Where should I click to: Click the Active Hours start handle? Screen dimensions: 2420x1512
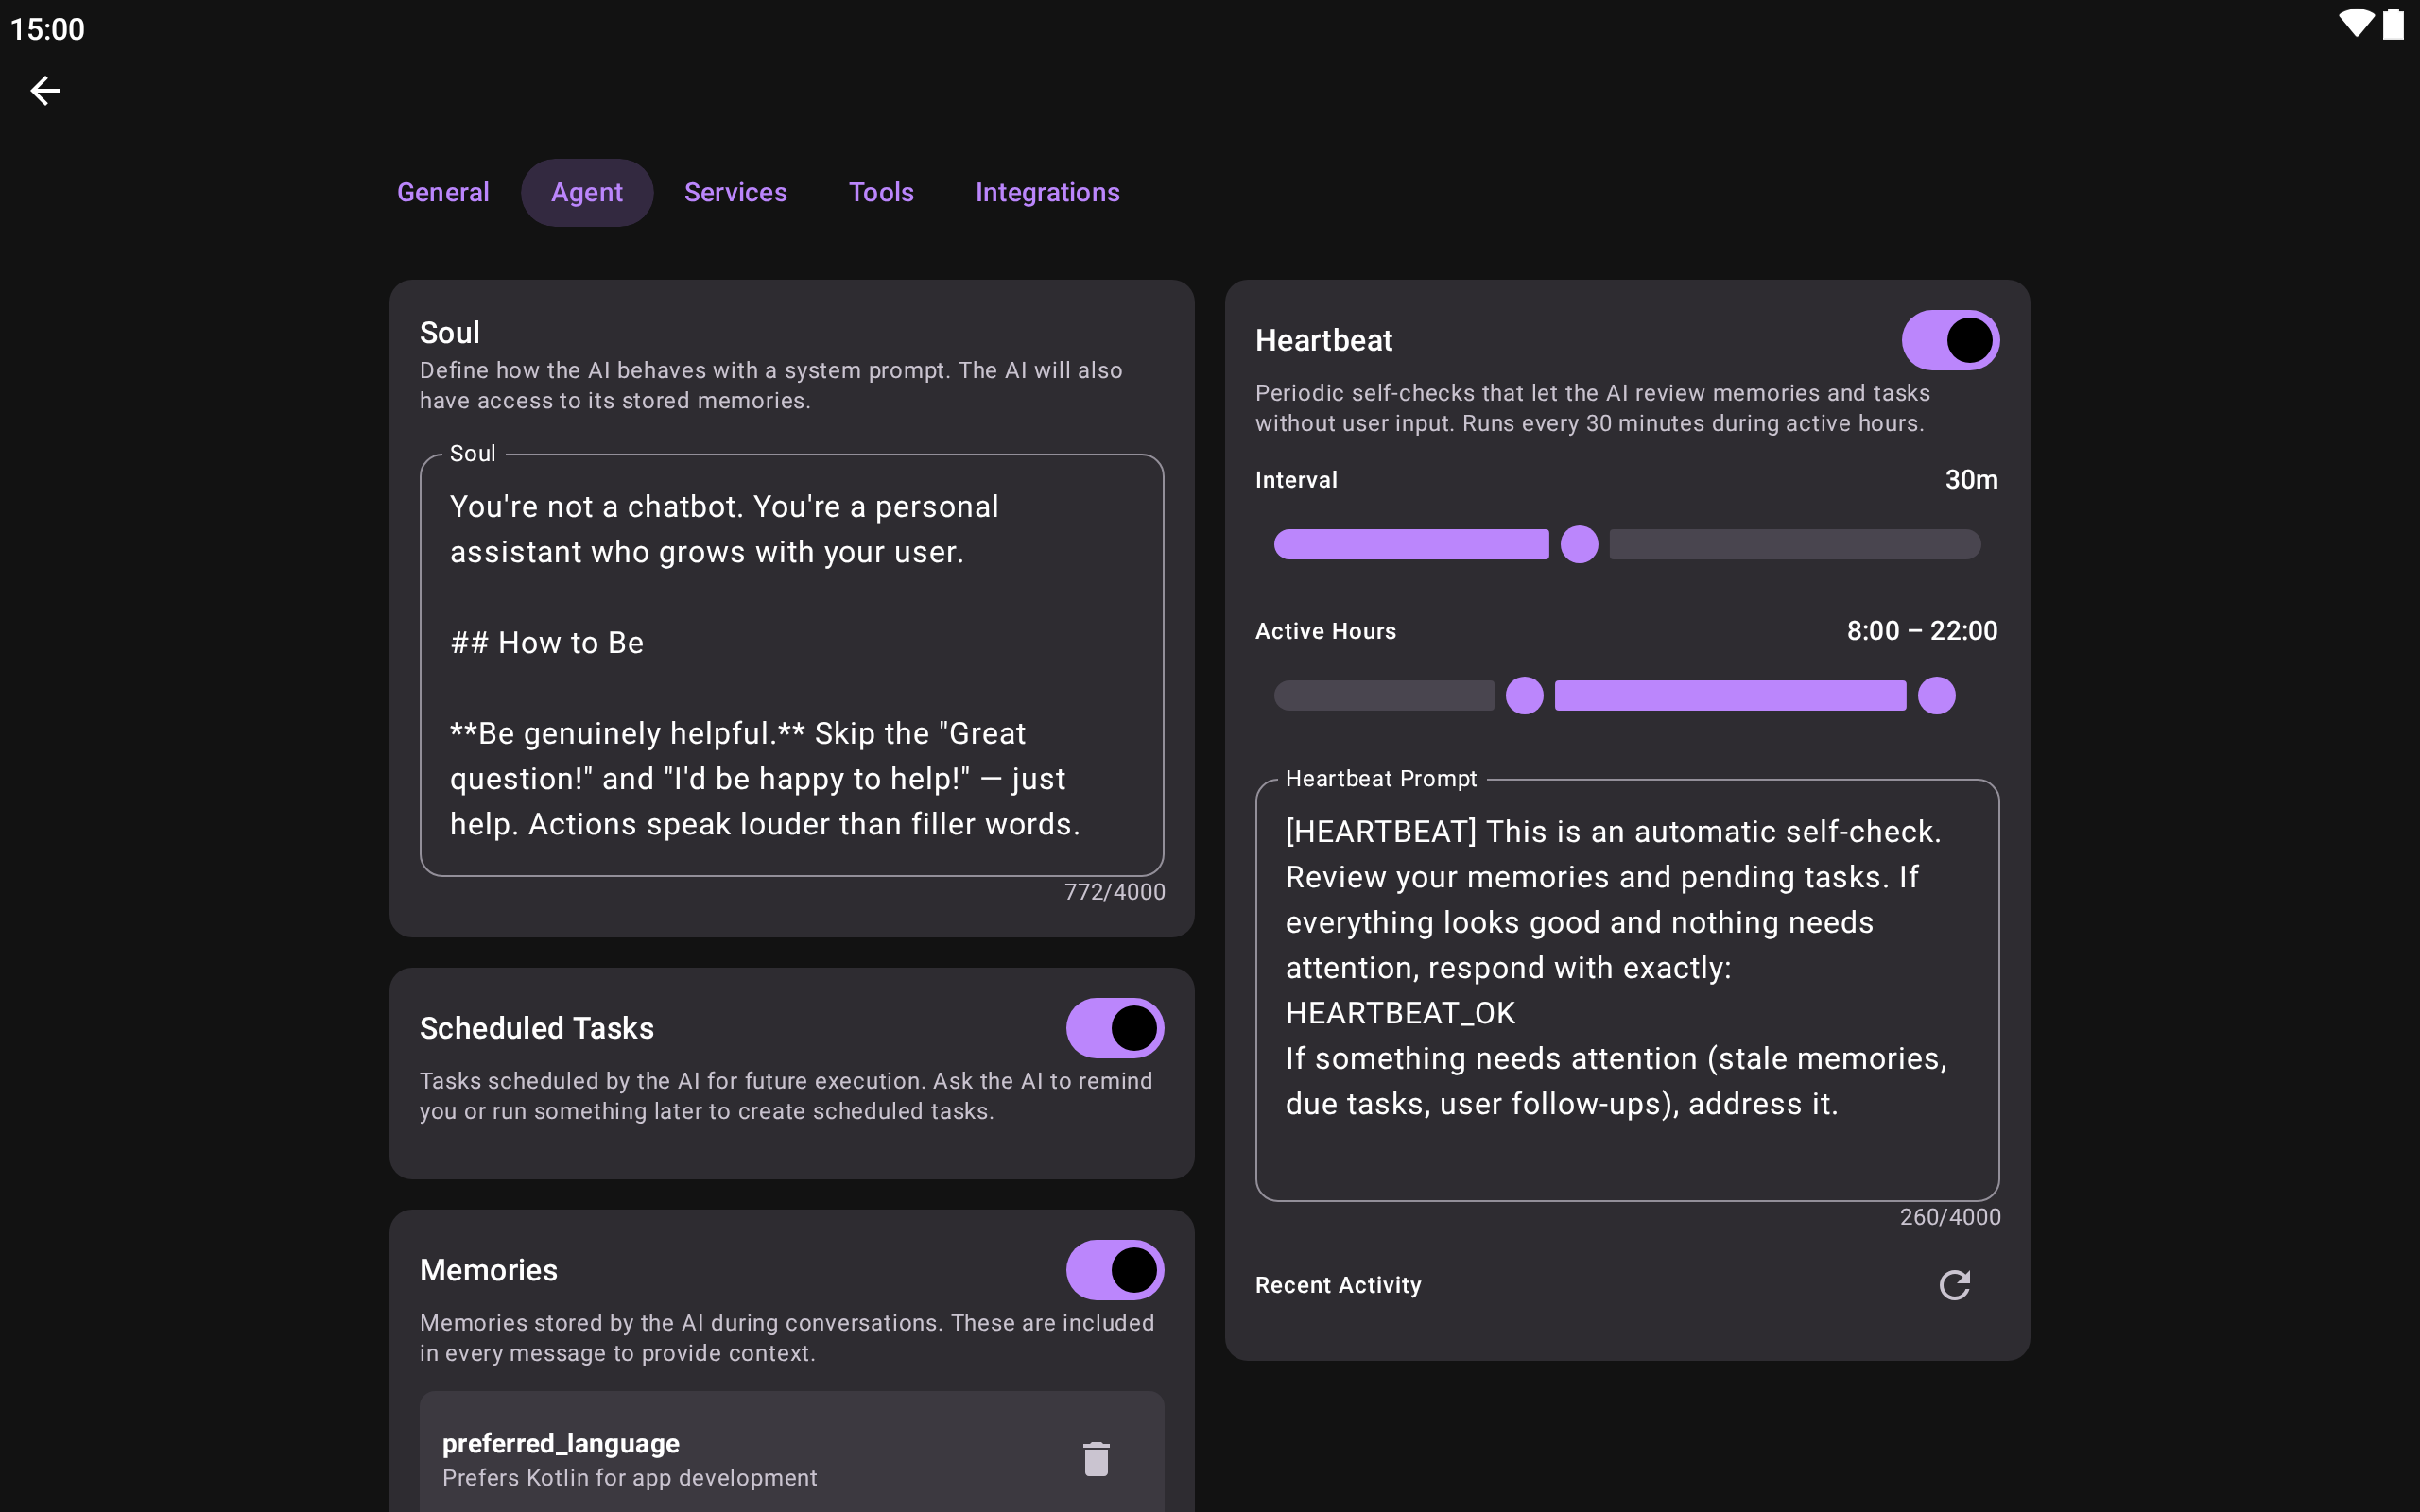click(1524, 695)
